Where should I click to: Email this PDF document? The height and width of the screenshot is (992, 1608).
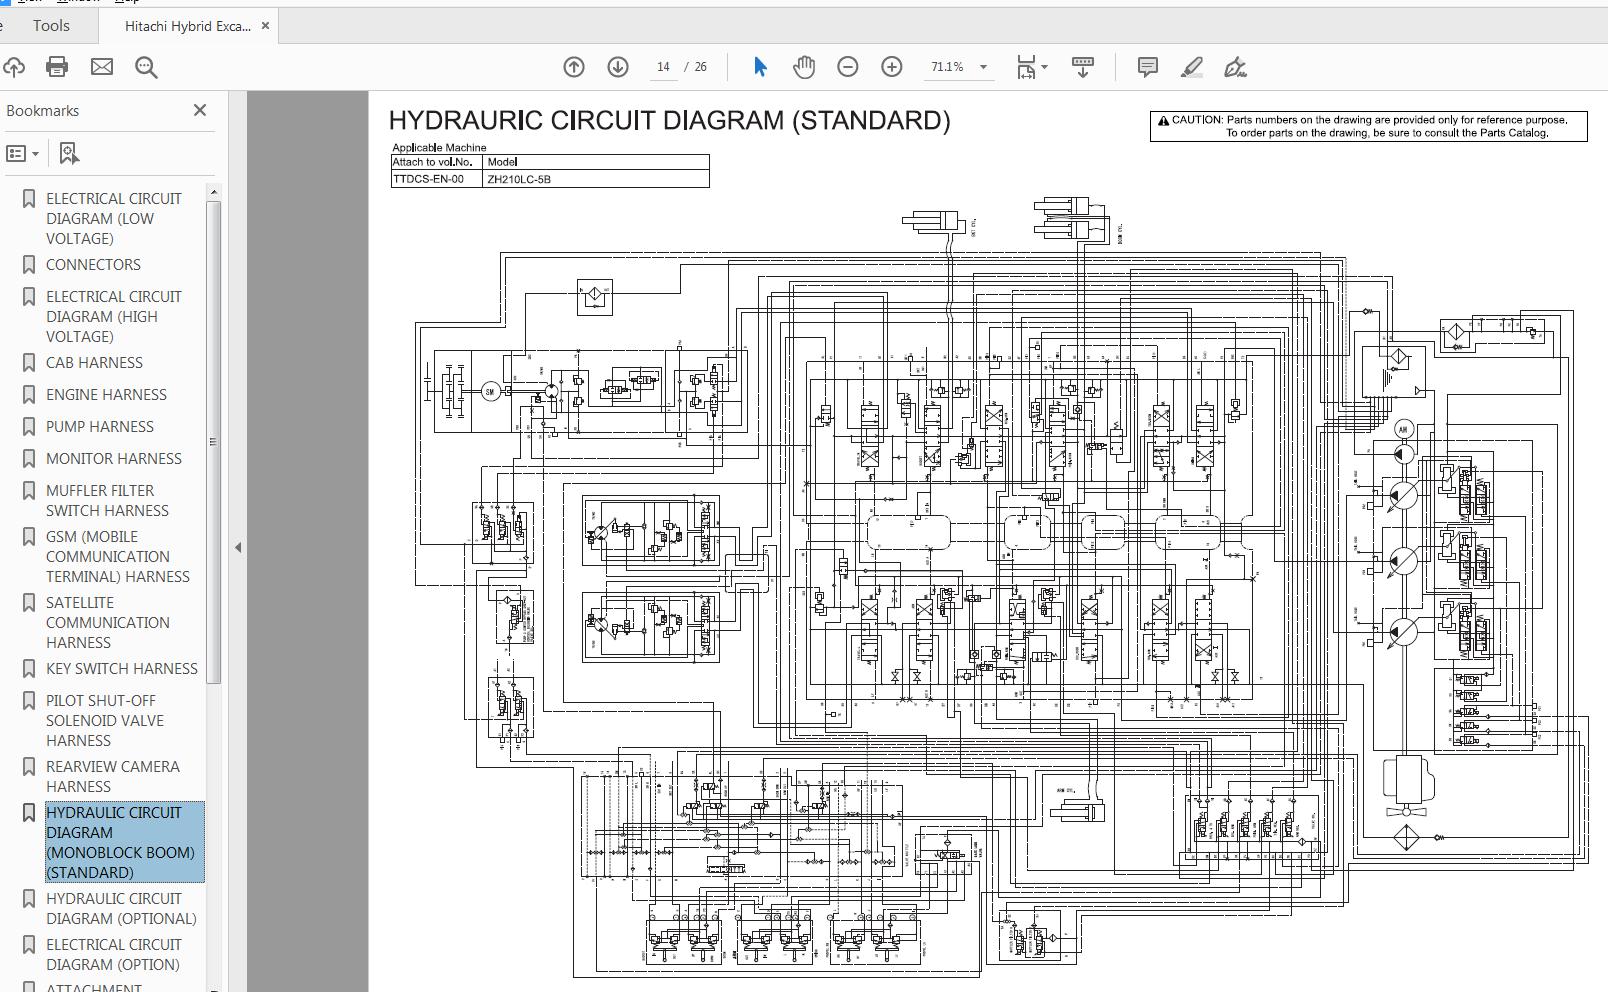pyautogui.click(x=101, y=67)
